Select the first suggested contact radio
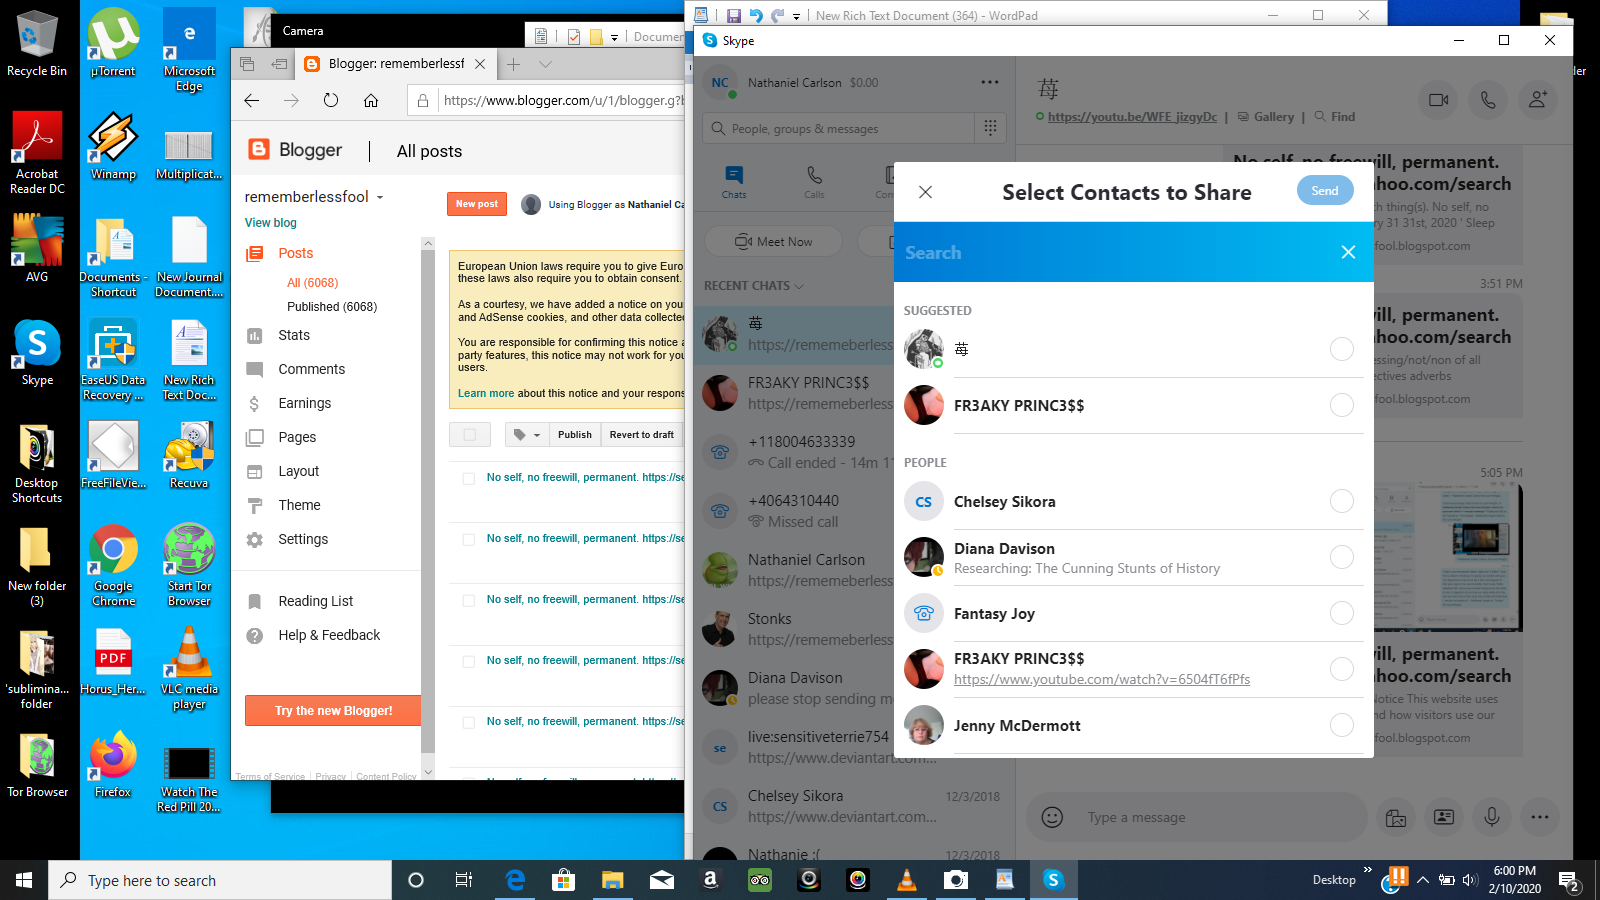 tap(1342, 349)
